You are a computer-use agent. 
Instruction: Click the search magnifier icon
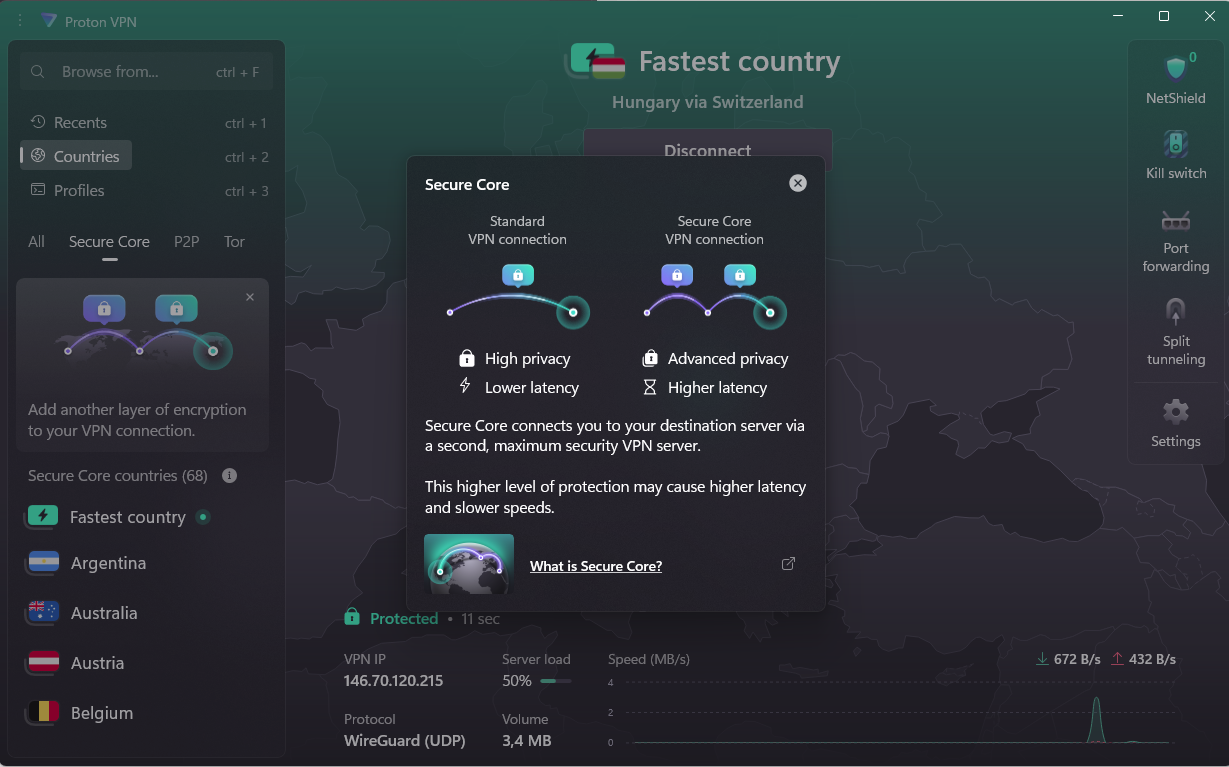click(x=38, y=72)
